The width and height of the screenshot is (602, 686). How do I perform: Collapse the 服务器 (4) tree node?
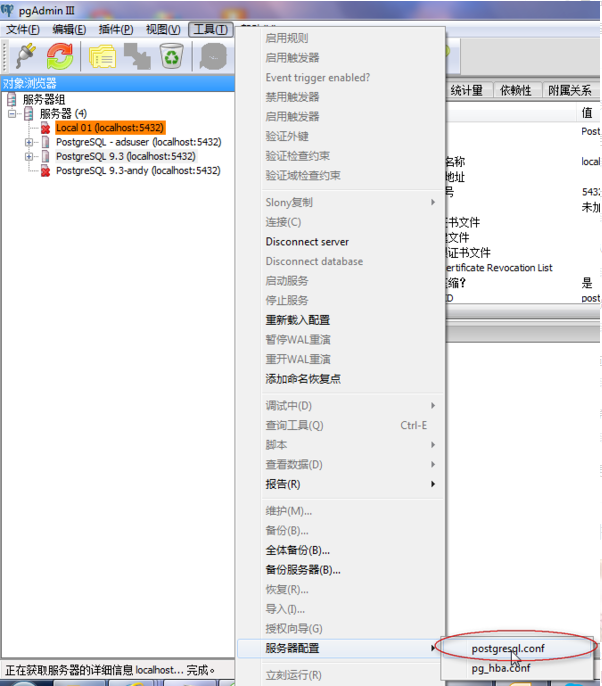[12, 114]
